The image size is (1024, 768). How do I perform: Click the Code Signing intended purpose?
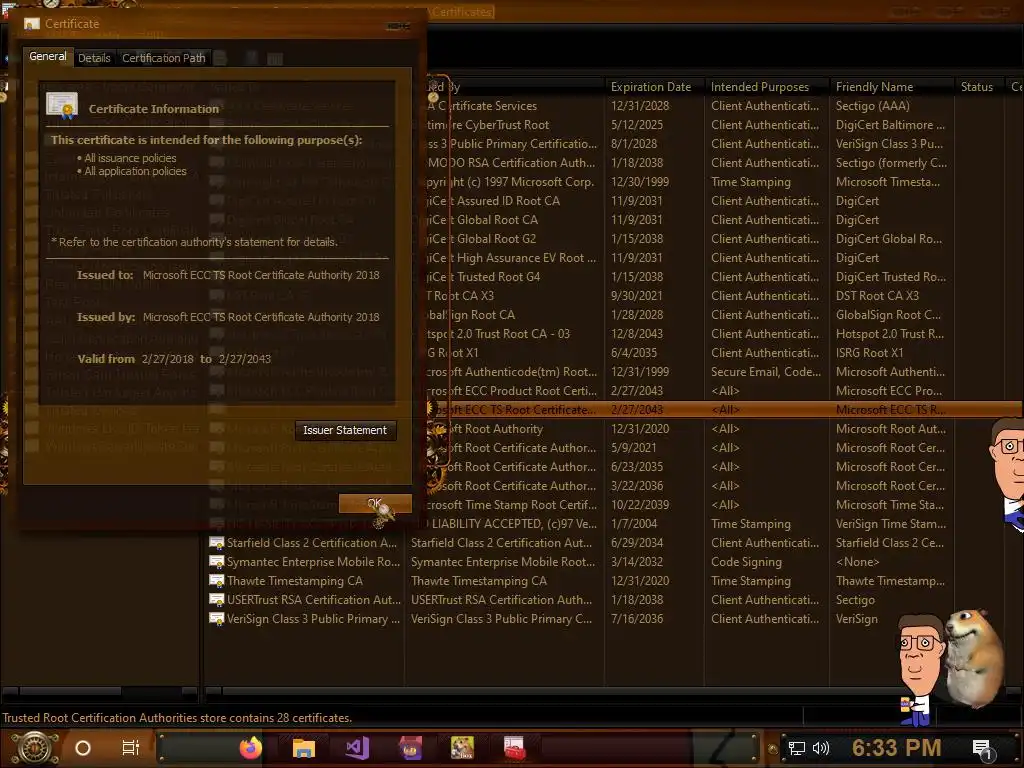coord(746,562)
